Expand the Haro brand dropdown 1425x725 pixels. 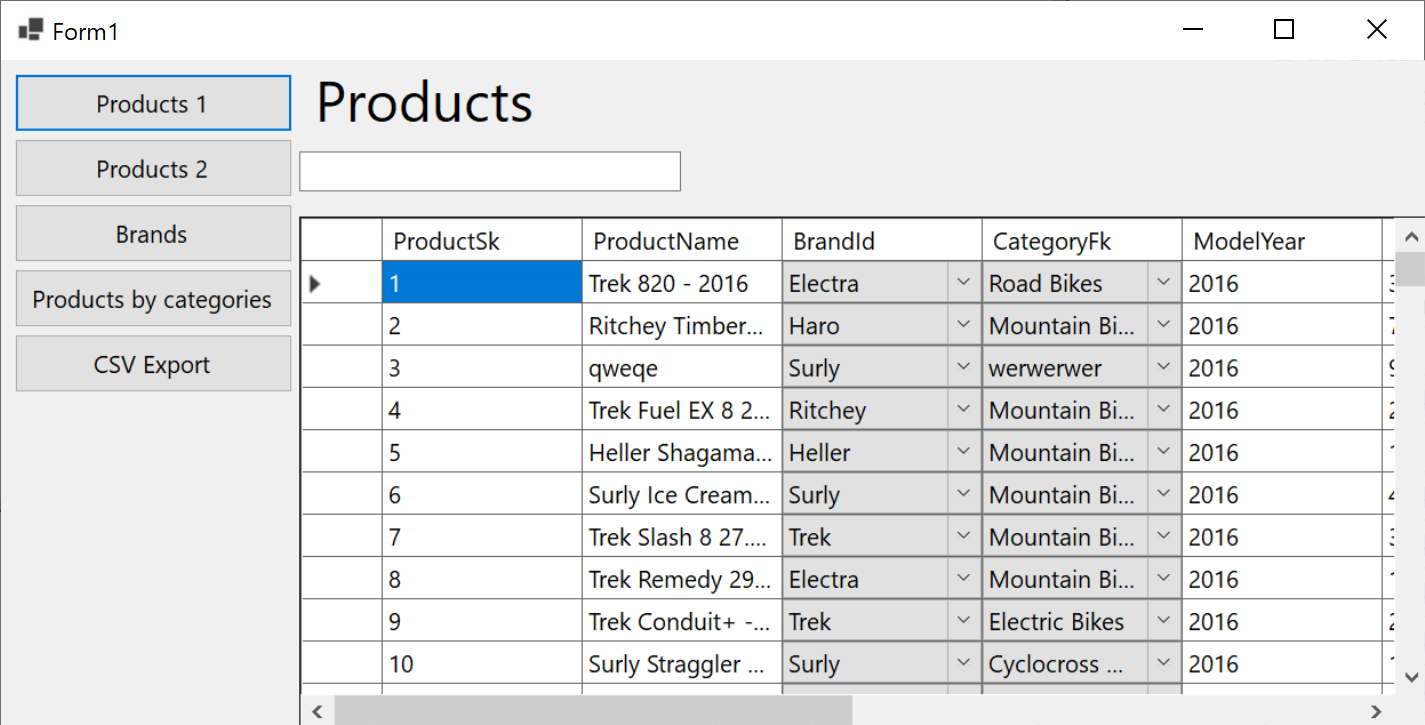[x=963, y=326]
